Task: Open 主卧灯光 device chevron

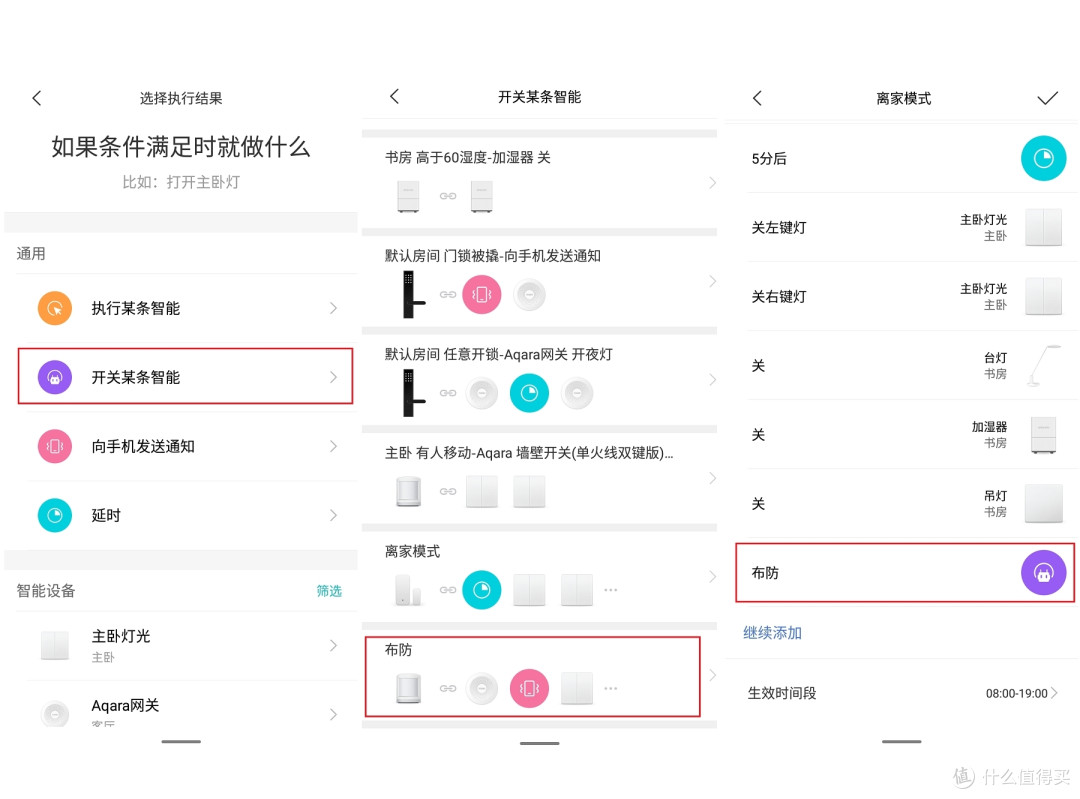Action: (x=333, y=645)
